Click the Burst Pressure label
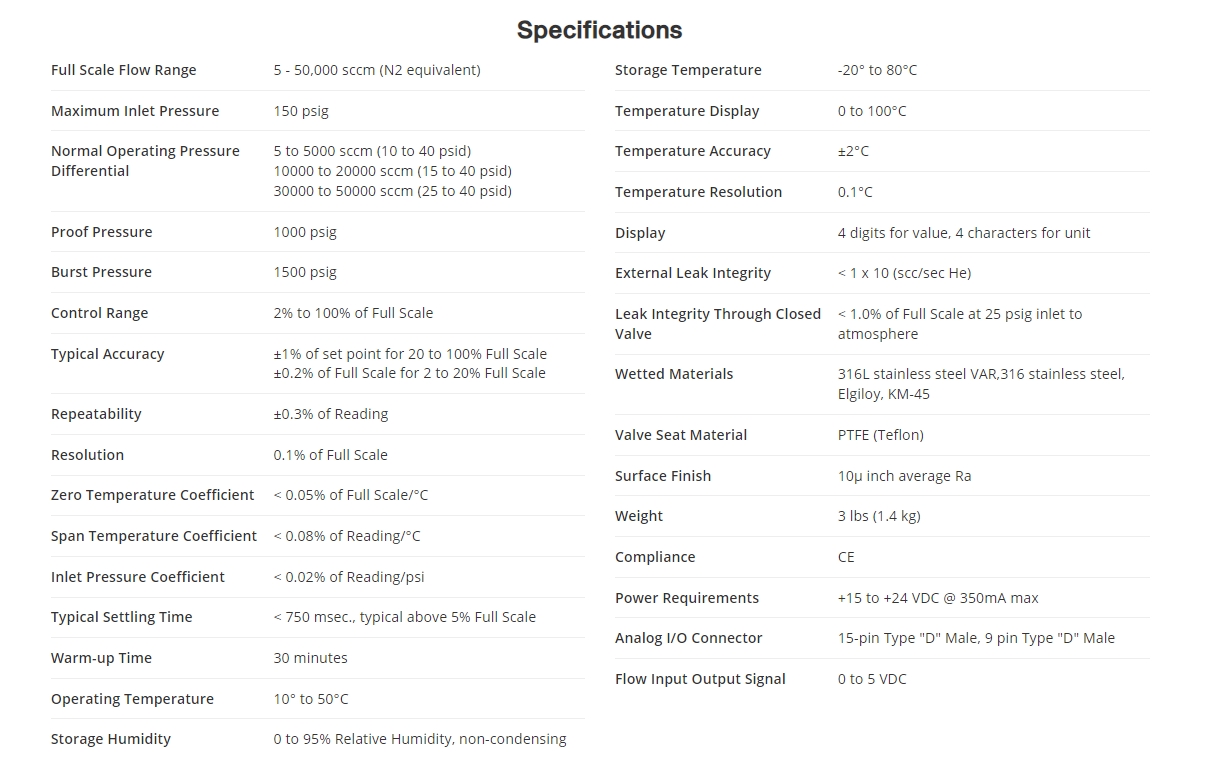The width and height of the screenshot is (1213, 775). click(101, 272)
